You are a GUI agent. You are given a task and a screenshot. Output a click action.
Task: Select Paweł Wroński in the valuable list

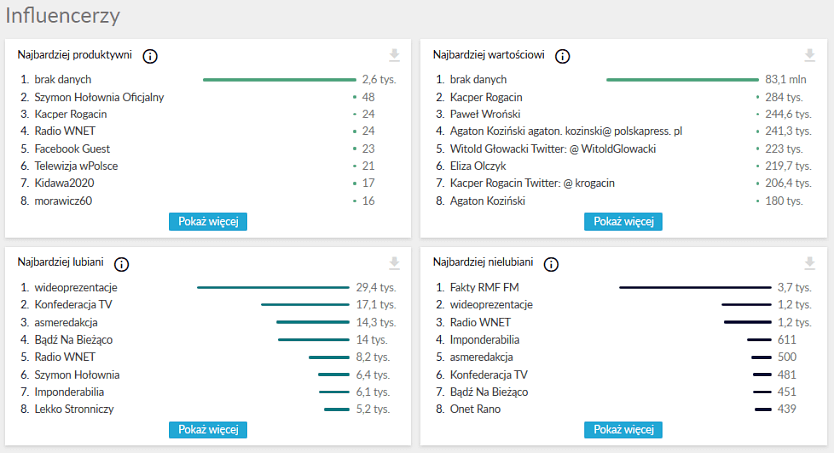(484, 114)
